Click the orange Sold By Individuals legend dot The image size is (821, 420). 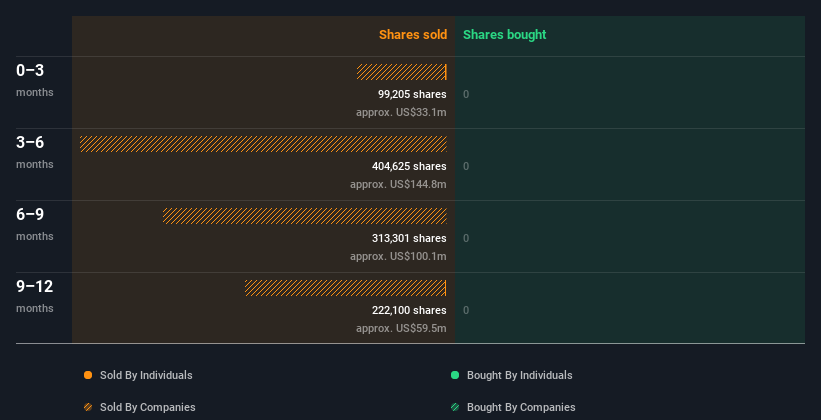[x=88, y=375]
